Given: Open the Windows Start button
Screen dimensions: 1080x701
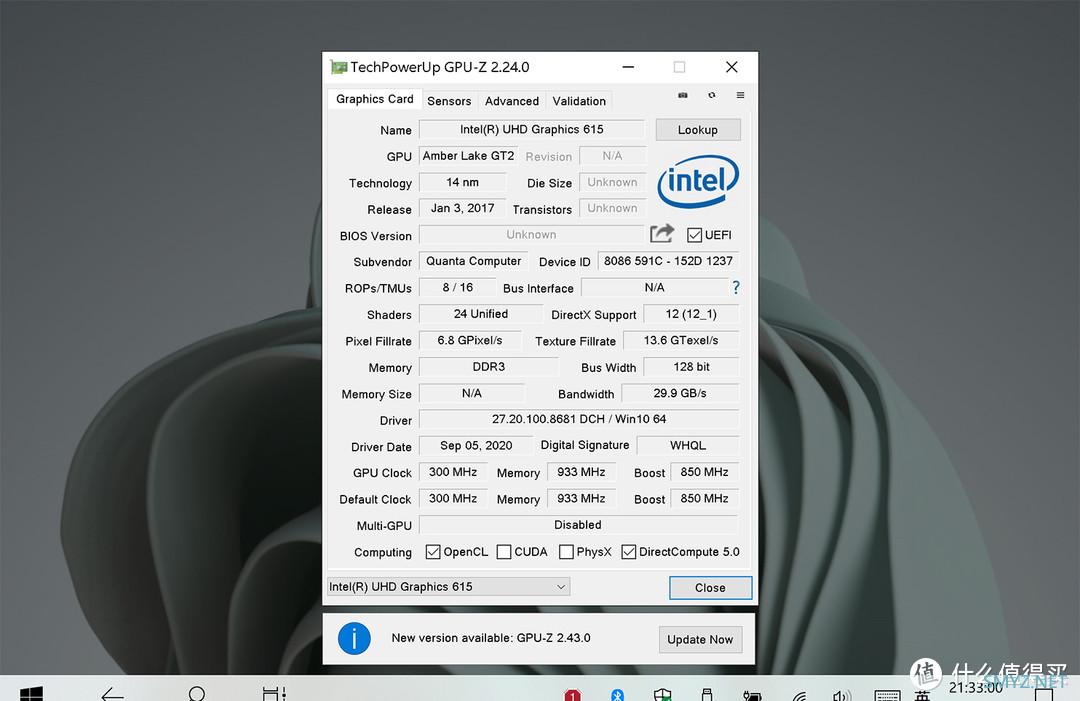Looking at the screenshot, I should click(31, 693).
